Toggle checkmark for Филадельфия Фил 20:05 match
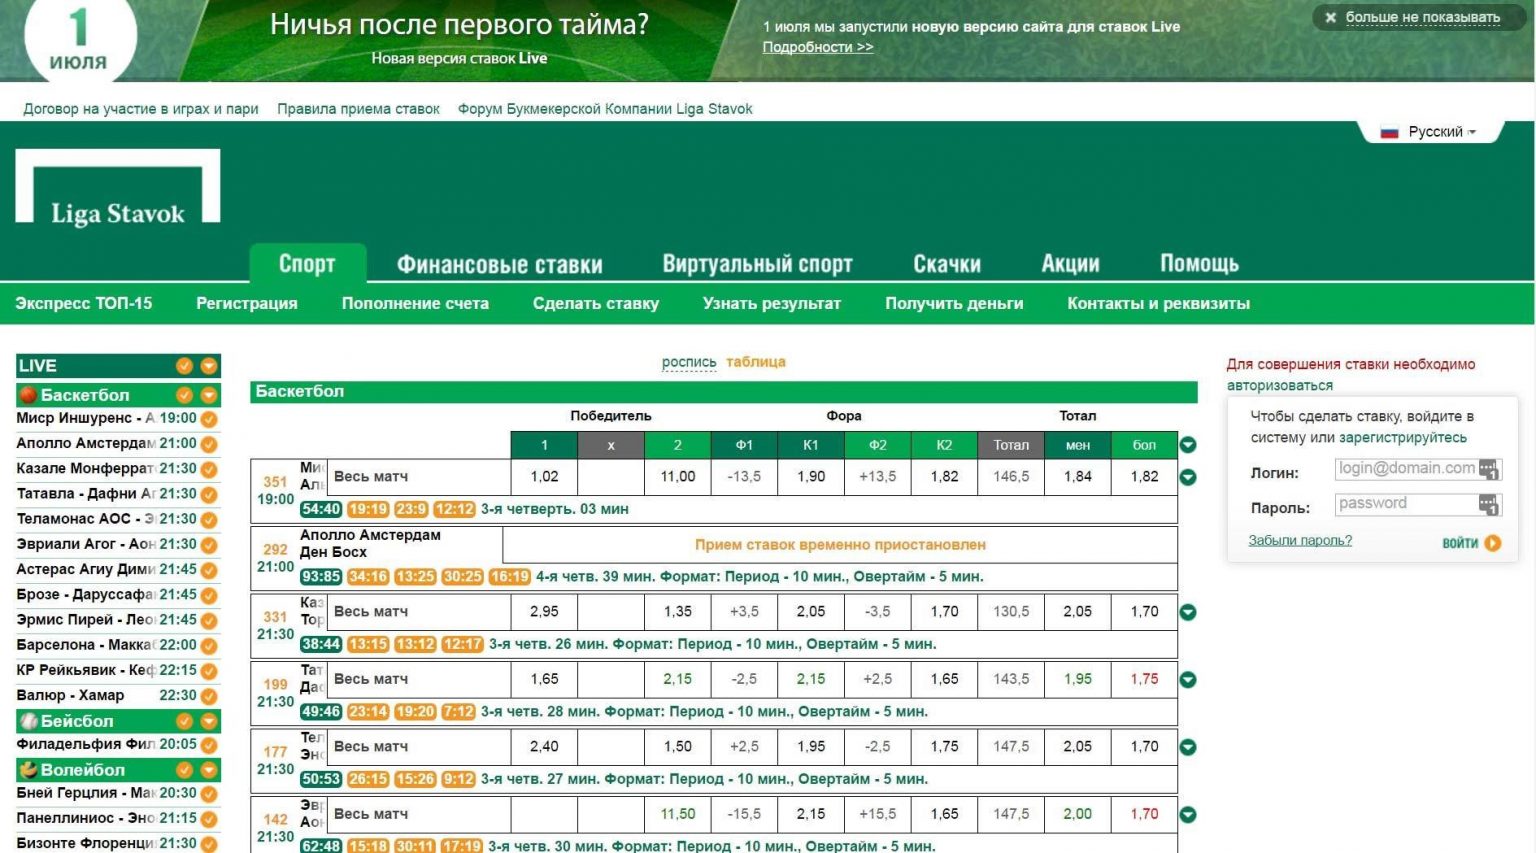The height and width of the screenshot is (853, 1536). pos(209,745)
